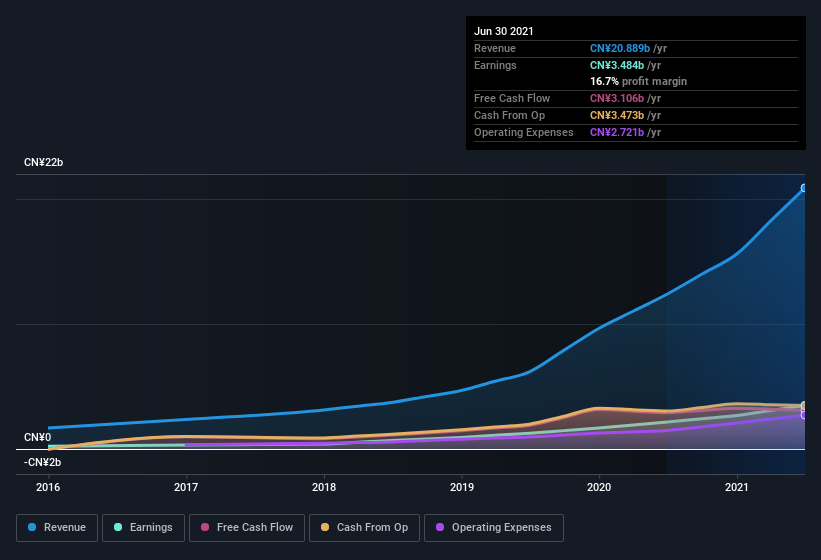821x560 pixels.
Task: Click the CN¥20.889b revenue value
Action: click(620, 48)
